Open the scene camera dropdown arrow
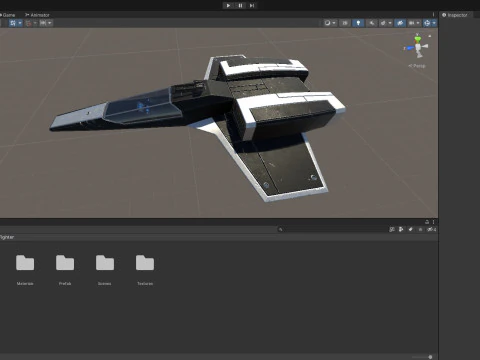480x360 pixels. click(418, 23)
